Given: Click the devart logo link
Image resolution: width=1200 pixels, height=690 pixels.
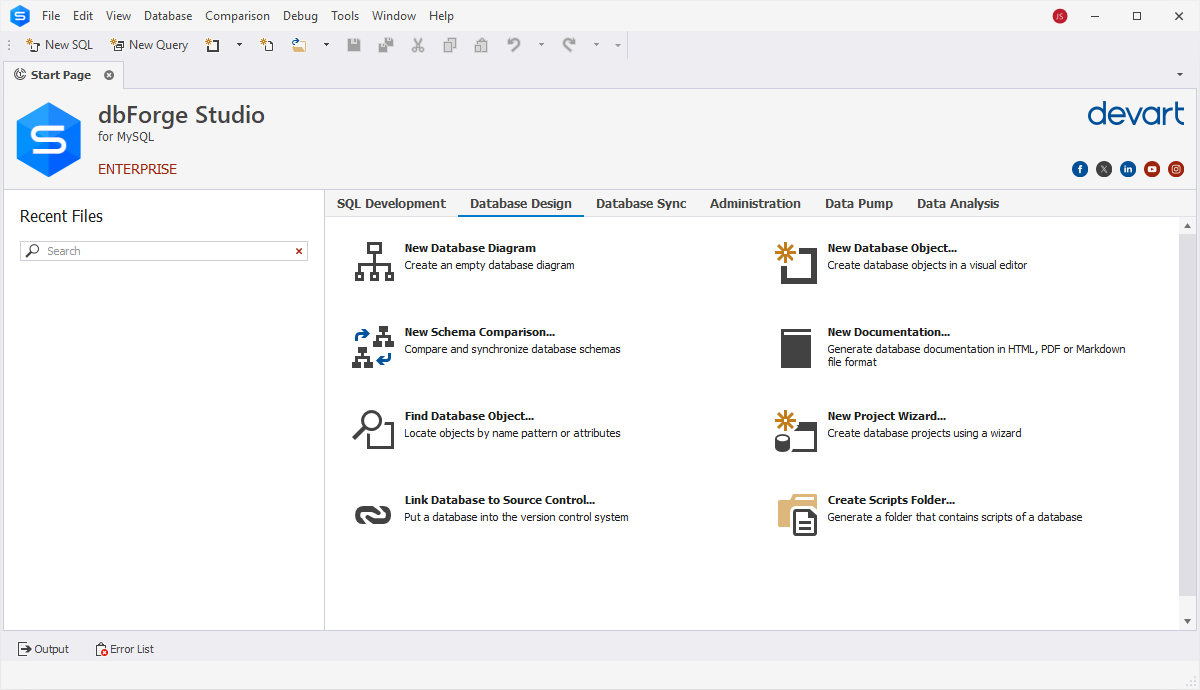Looking at the screenshot, I should point(1135,113).
